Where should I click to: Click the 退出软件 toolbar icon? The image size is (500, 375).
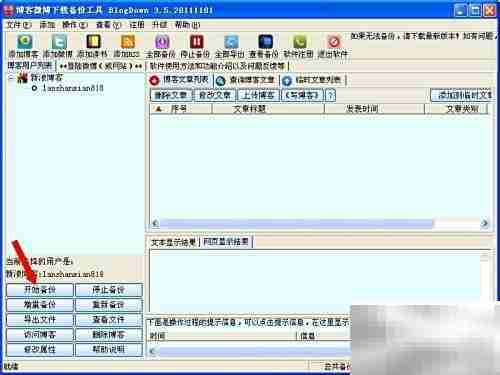click(333, 42)
